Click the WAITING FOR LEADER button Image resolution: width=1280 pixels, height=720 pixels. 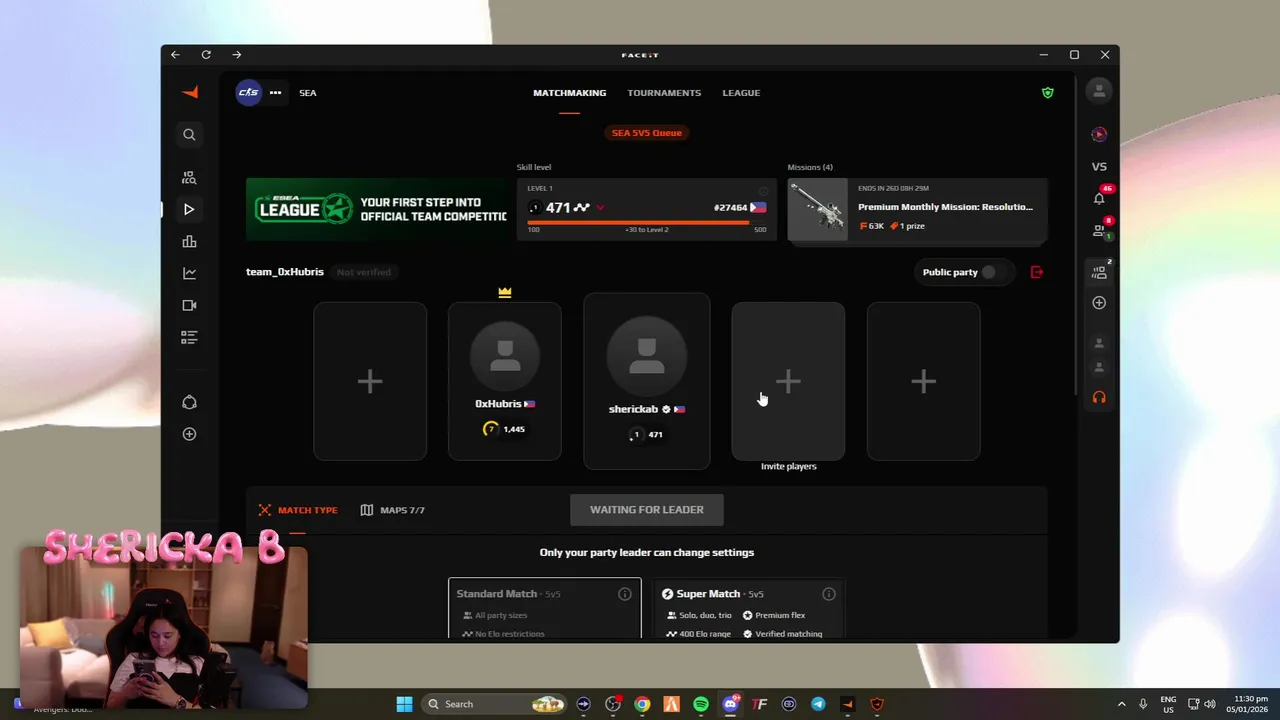647,510
